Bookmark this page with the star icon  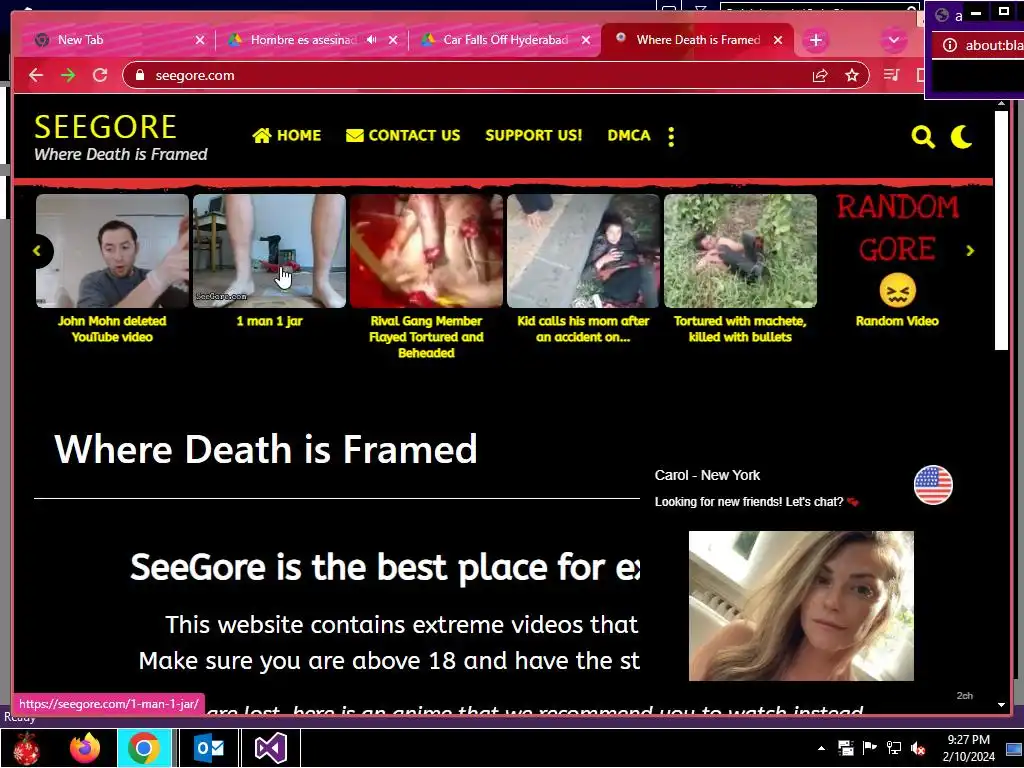pyautogui.click(x=852, y=76)
